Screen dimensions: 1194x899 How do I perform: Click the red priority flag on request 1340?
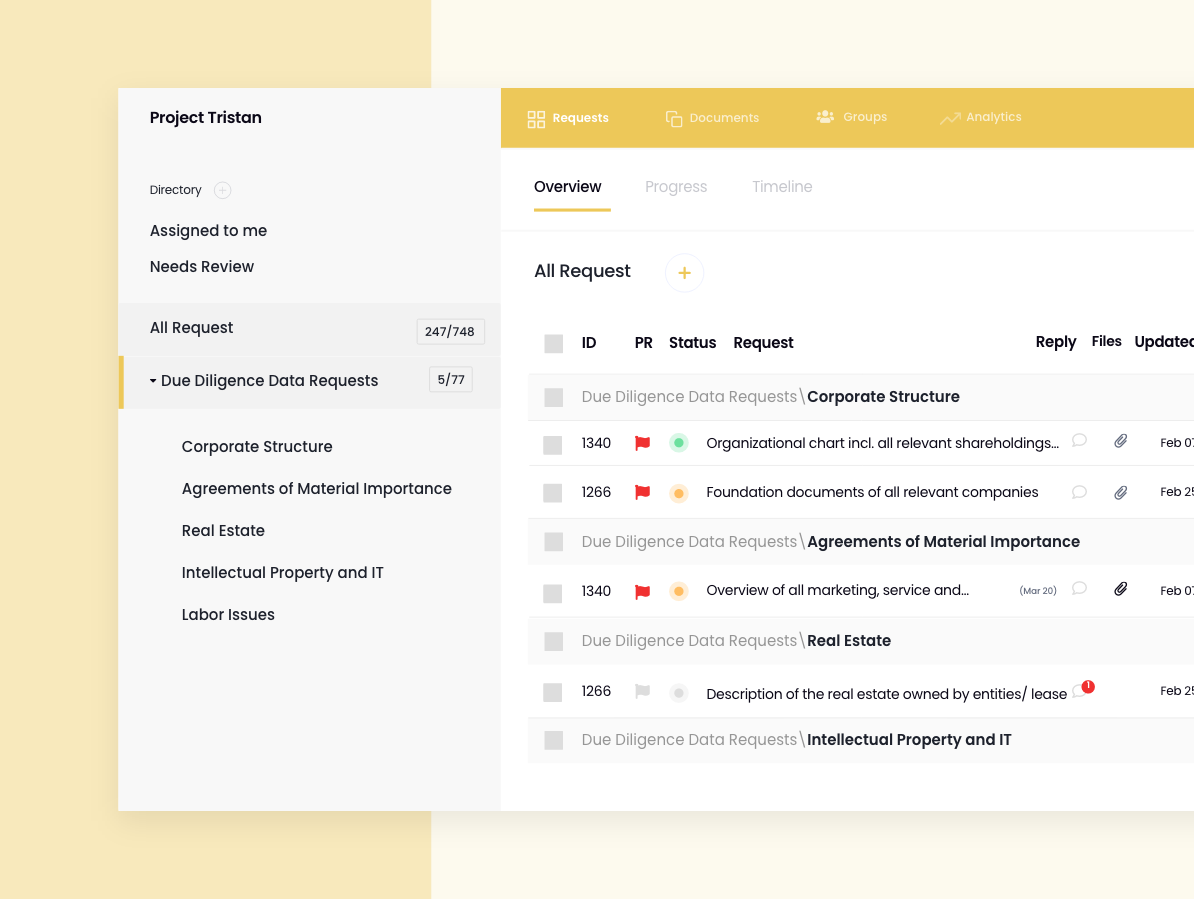643,443
